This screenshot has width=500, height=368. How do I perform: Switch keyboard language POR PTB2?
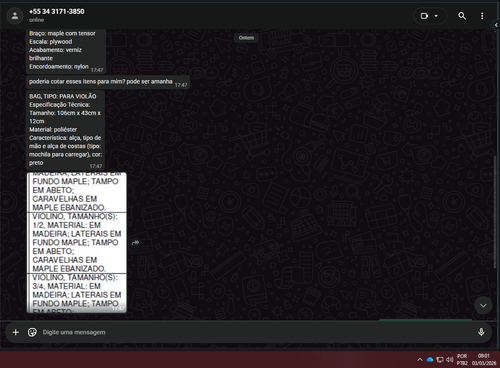[x=462, y=359]
